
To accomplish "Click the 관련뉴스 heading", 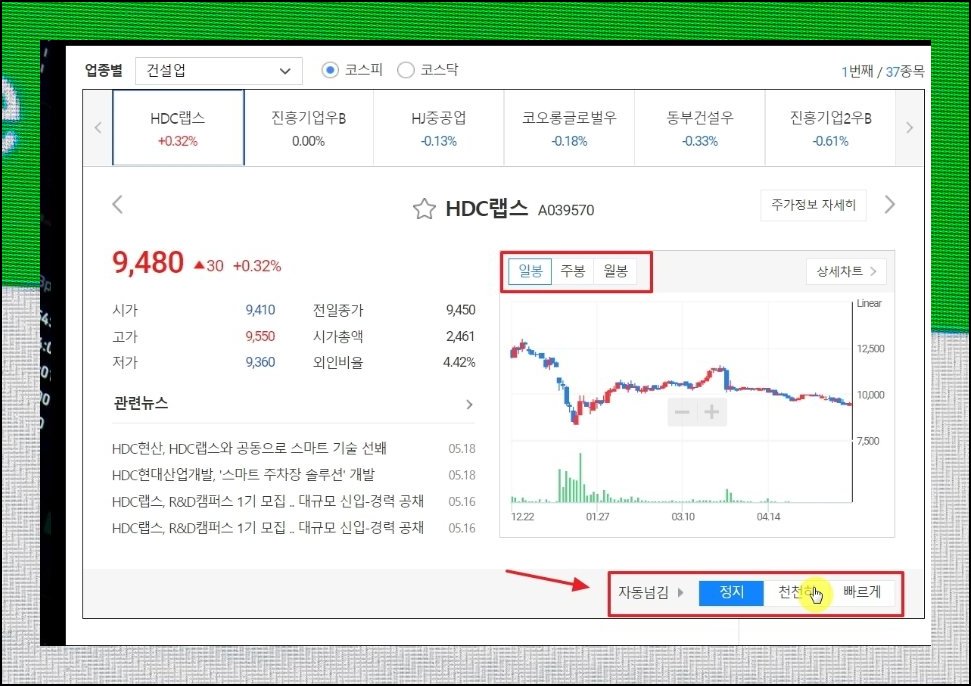I will coord(141,403).
